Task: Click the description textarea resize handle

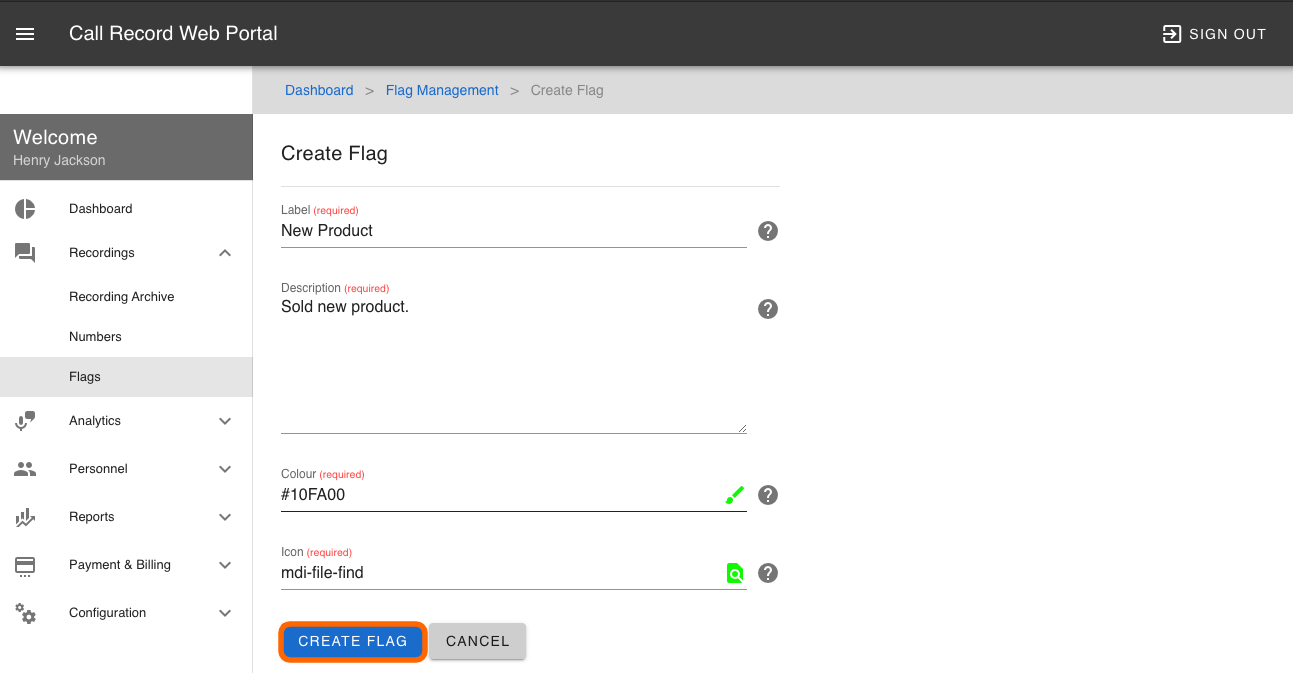Action: tap(741, 428)
